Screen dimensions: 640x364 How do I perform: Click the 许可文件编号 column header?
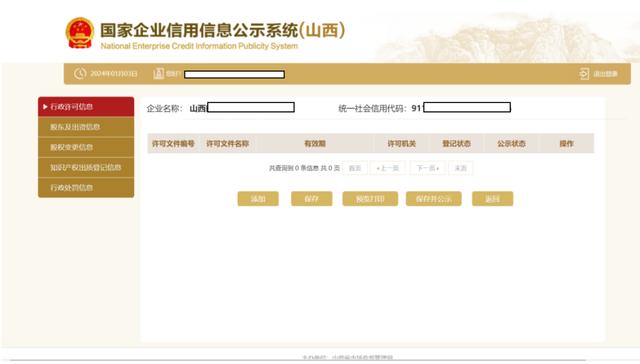(173, 144)
